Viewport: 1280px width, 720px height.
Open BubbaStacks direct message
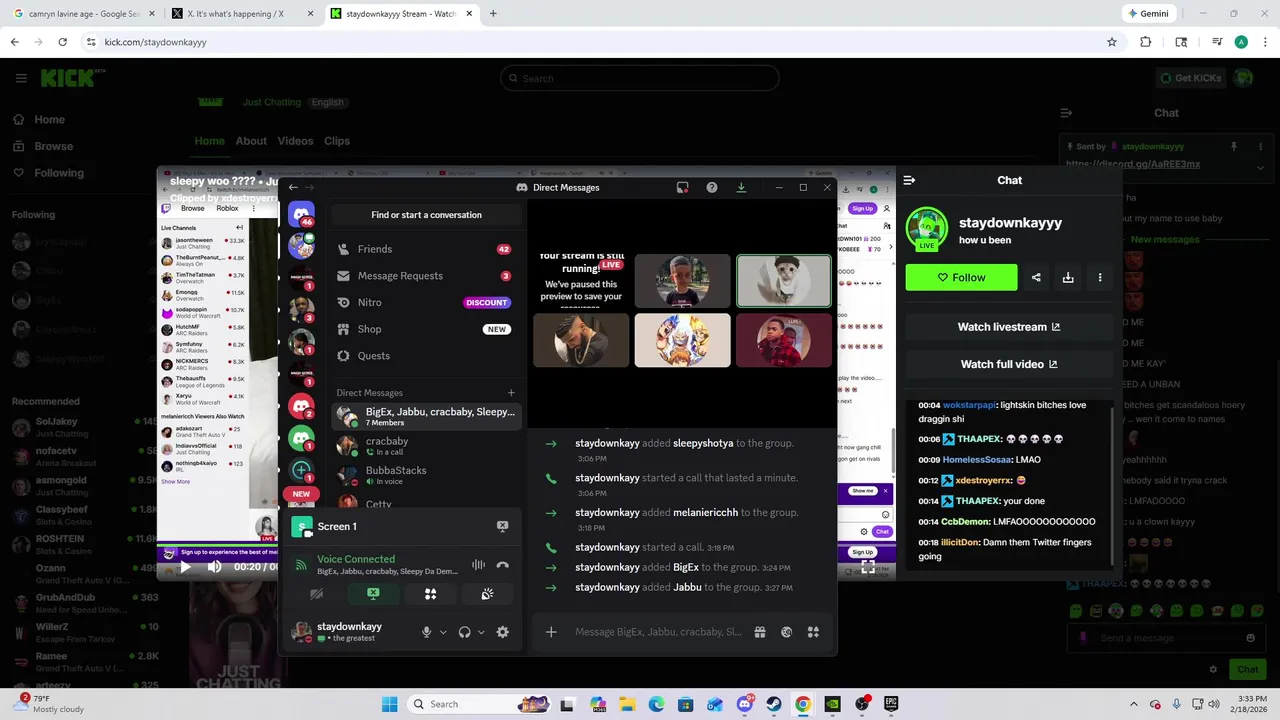point(426,475)
